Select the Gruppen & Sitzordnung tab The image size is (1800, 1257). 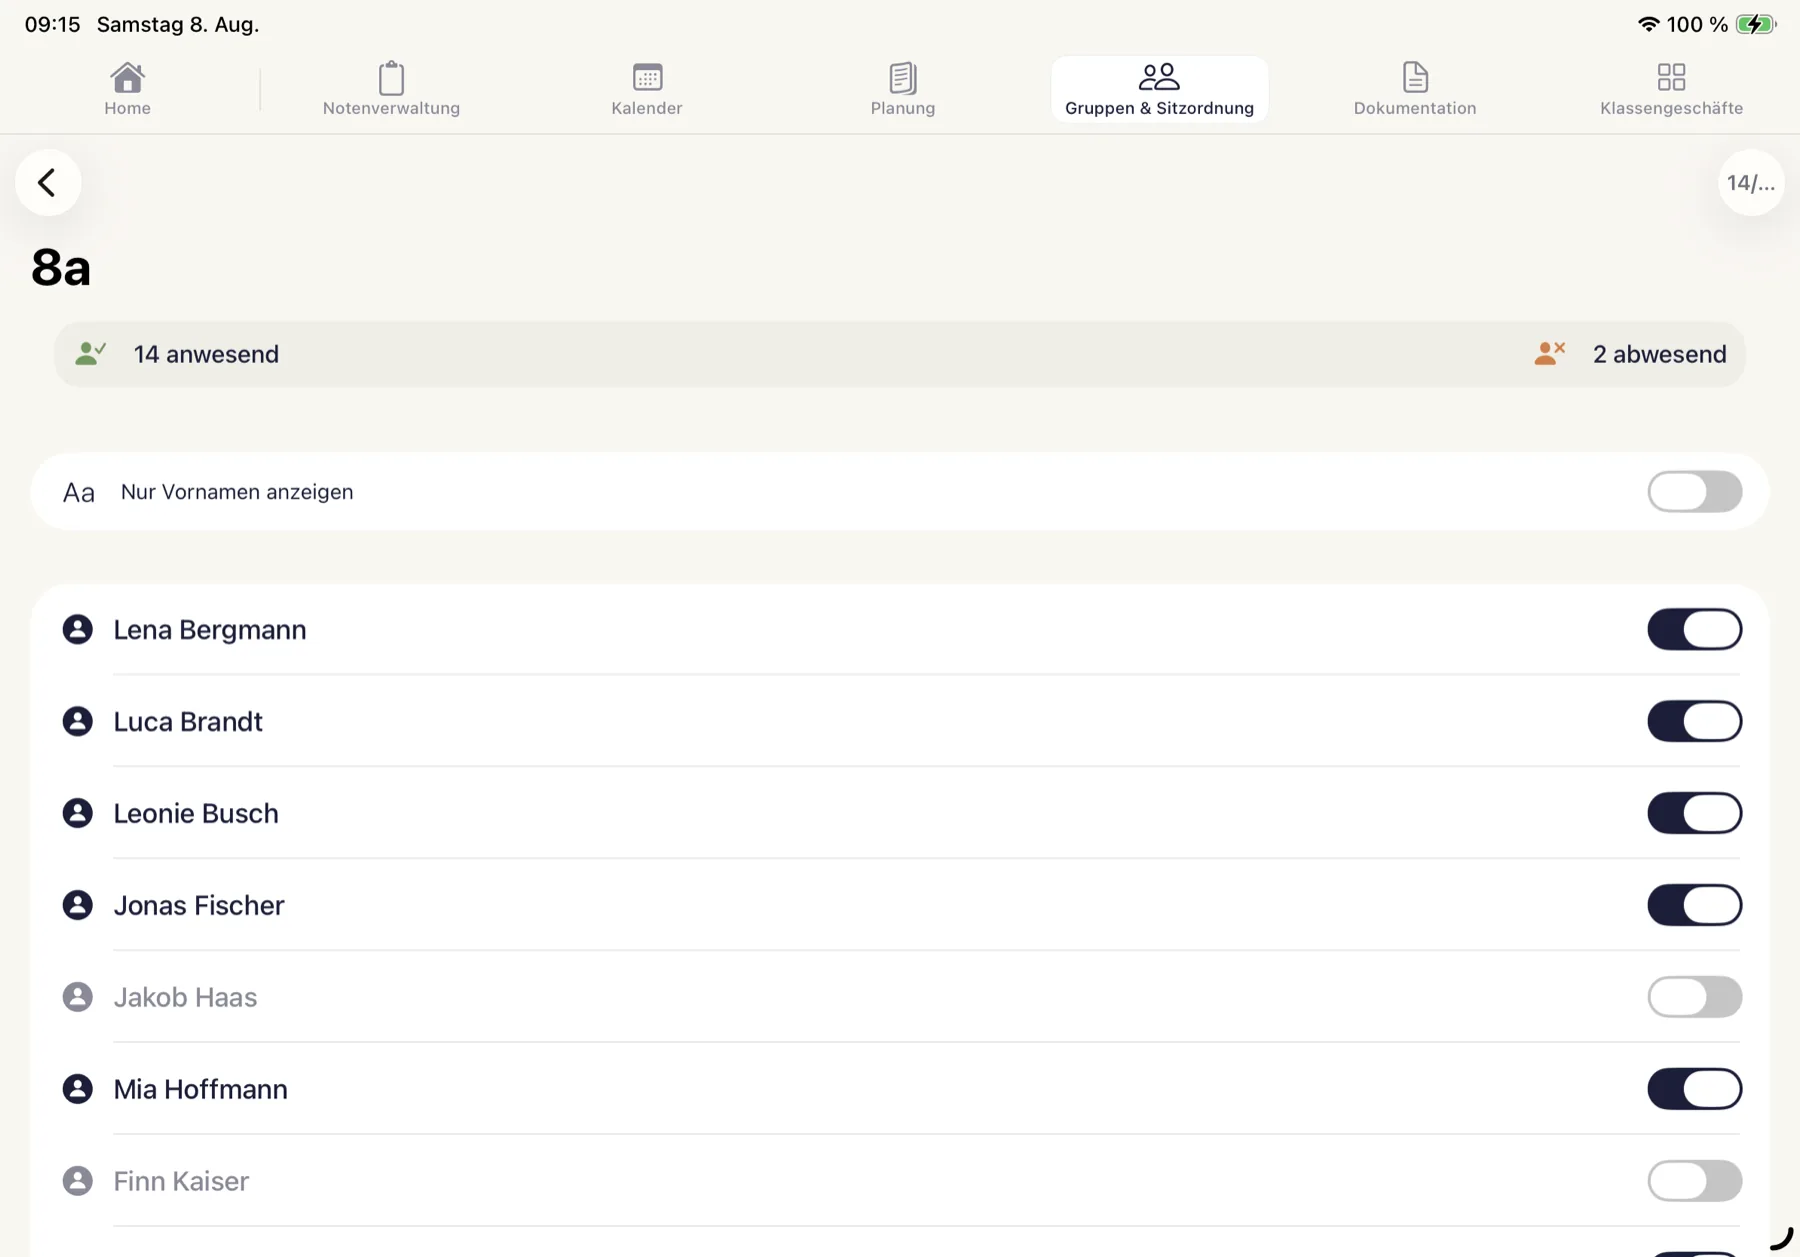1159,89
